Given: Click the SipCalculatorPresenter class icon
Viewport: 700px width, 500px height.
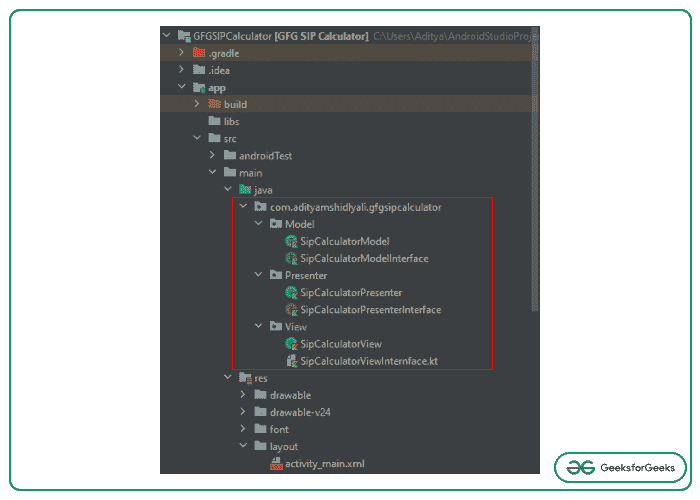Looking at the screenshot, I should (291, 292).
